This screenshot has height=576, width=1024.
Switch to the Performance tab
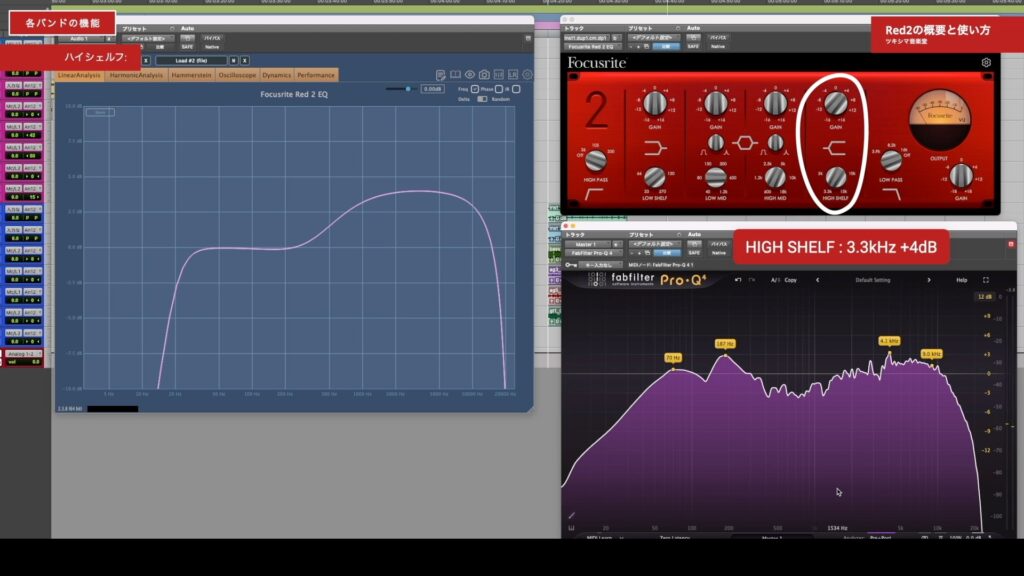pyautogui.click(x=316, y=75)
